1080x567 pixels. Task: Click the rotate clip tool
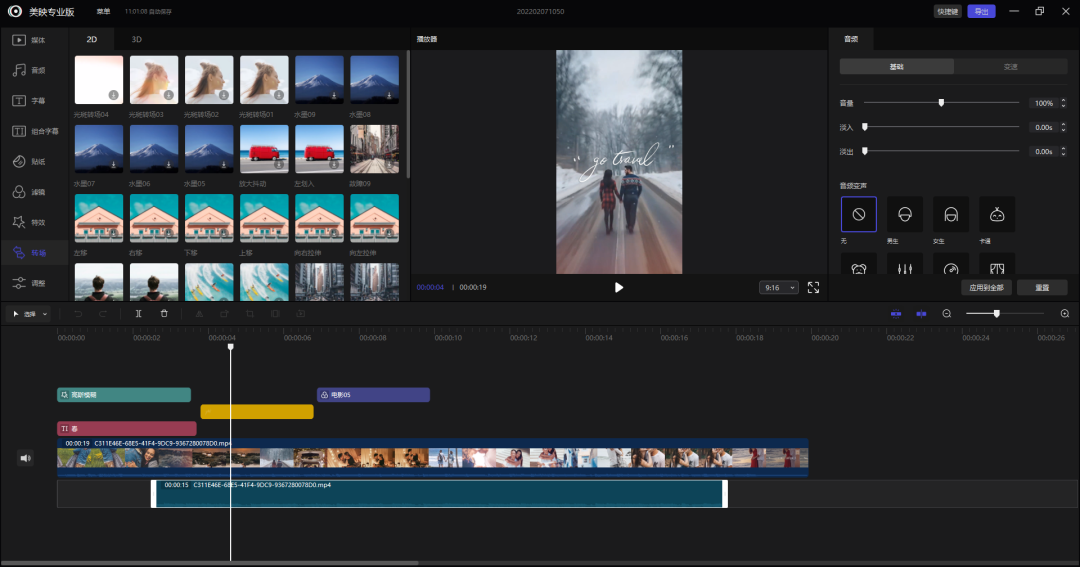point(225,313)
